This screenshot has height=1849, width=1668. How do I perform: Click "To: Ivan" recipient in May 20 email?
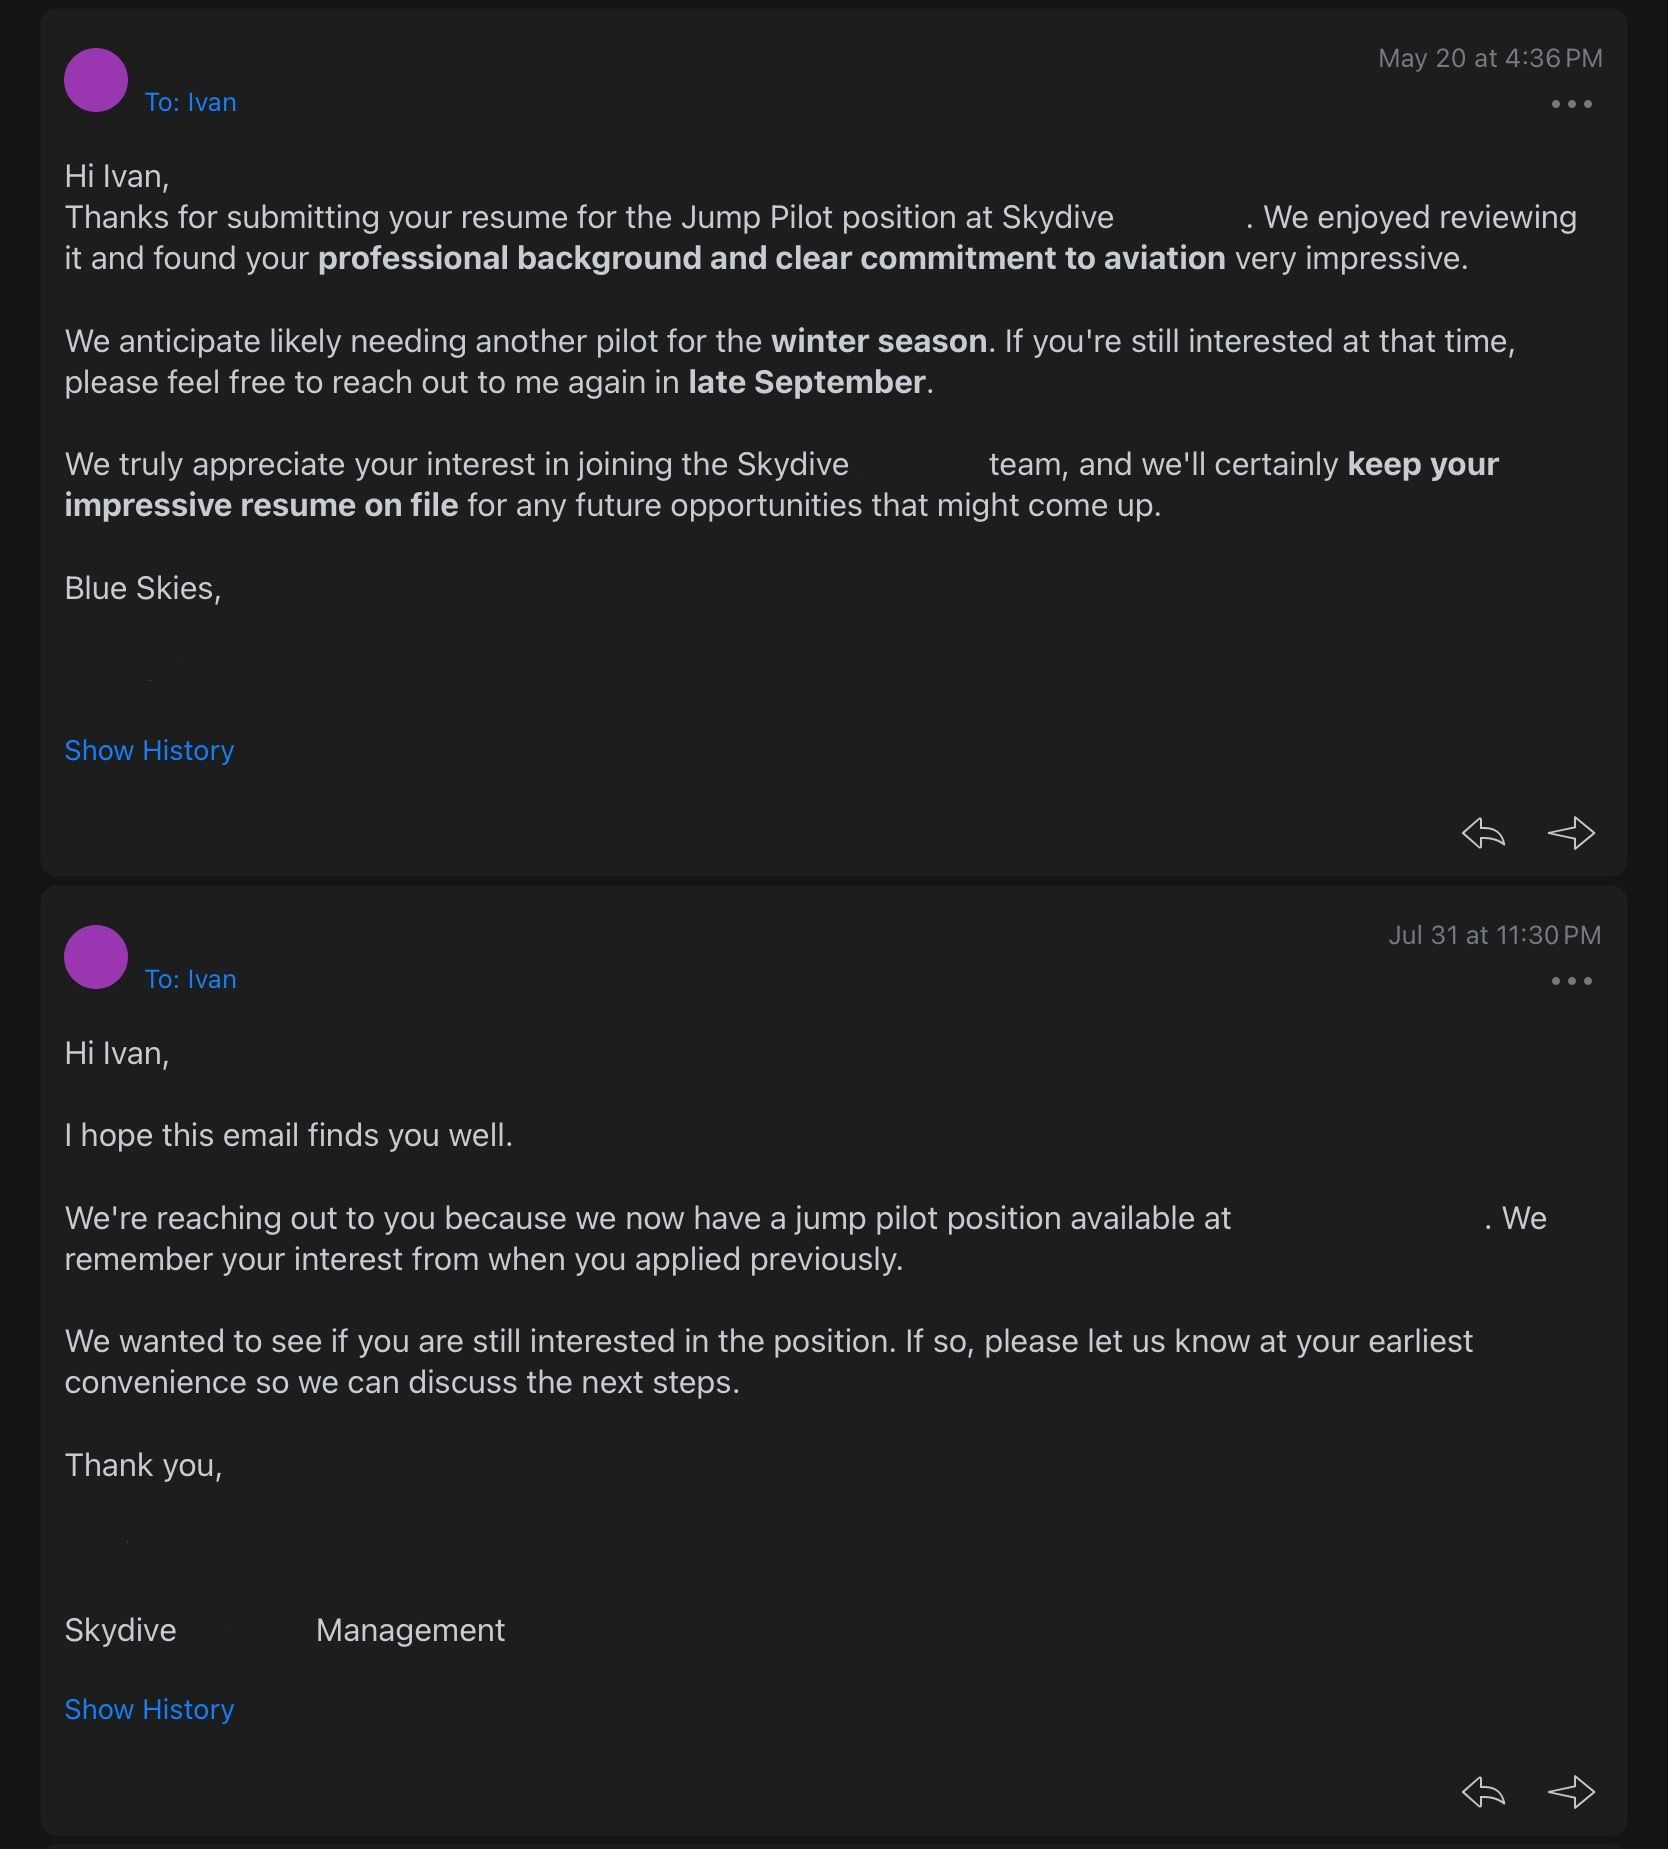[x=190, y=102]
